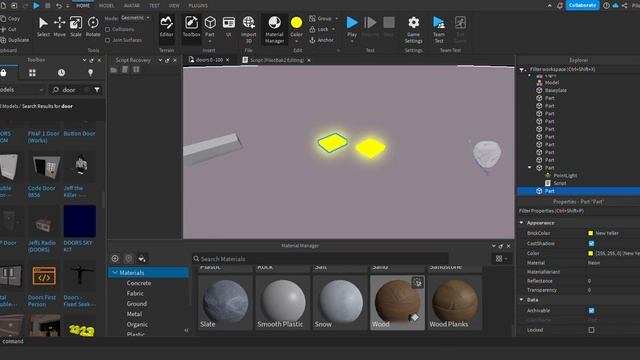
Task: Click the Lock tool
Action: (x=319, y=29)
